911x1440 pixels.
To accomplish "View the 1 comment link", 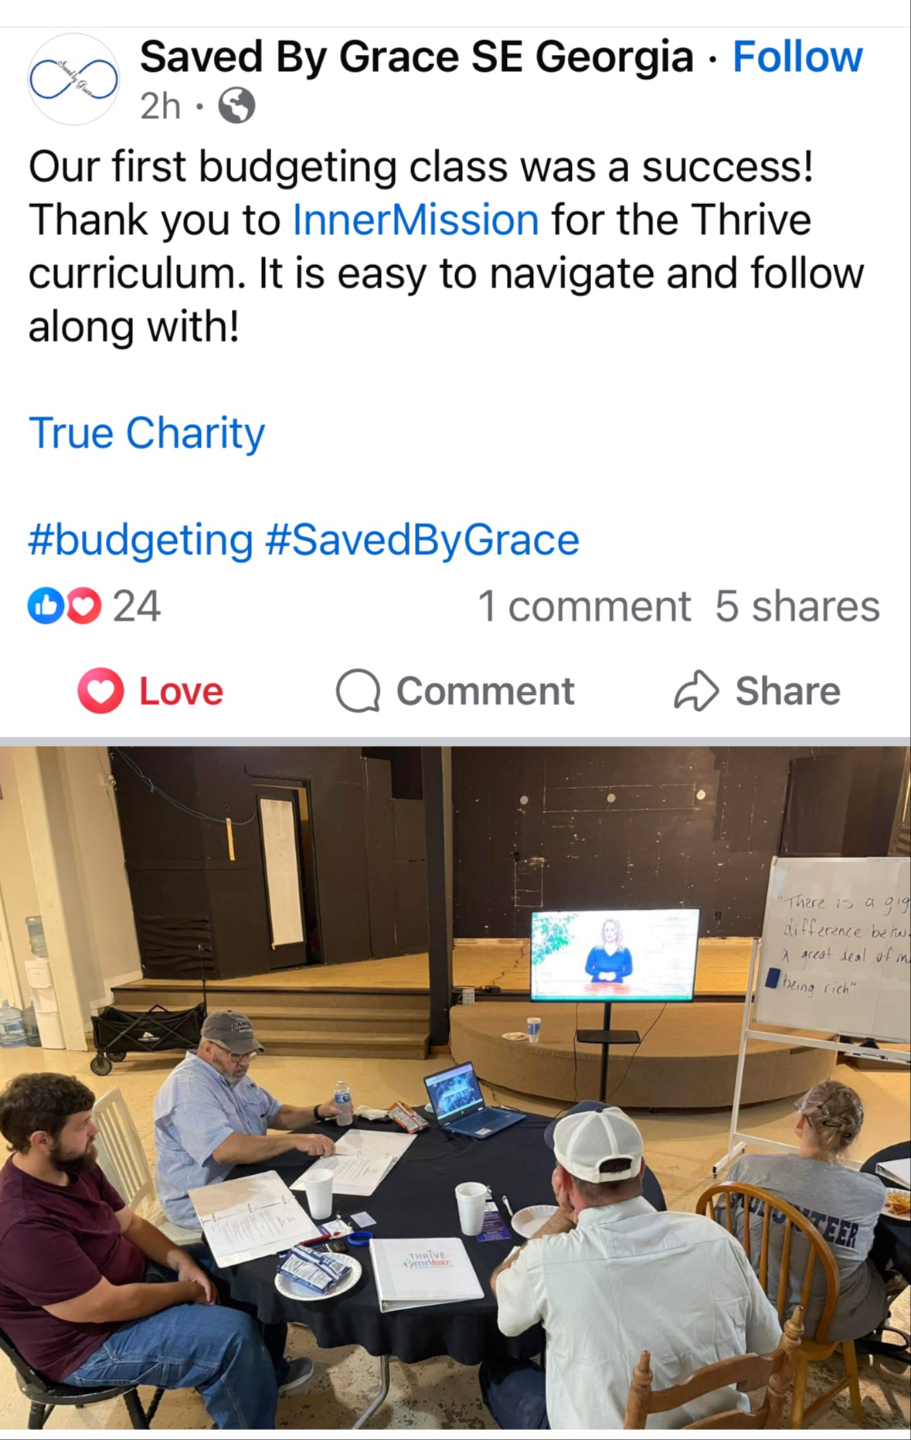I will pos(584,606).
